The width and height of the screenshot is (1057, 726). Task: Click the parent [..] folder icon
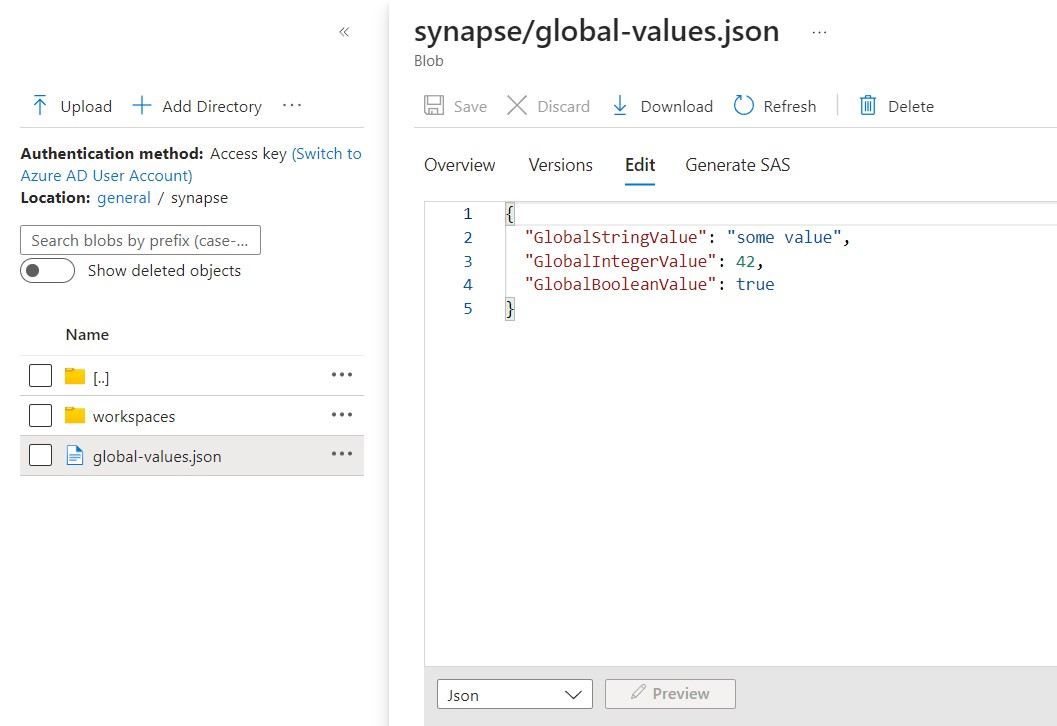click(x=75, y=375)
